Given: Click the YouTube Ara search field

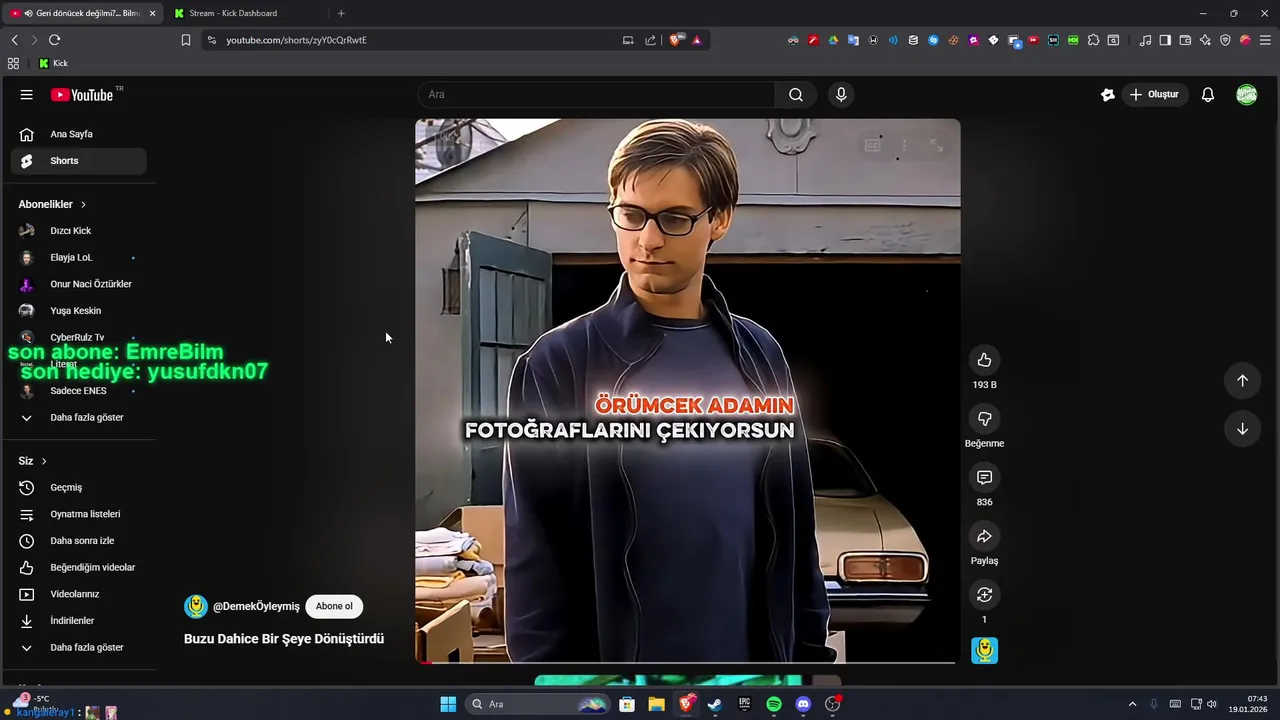Looking at the screenshot, I should pyautogui.click(x=596, y=95).
